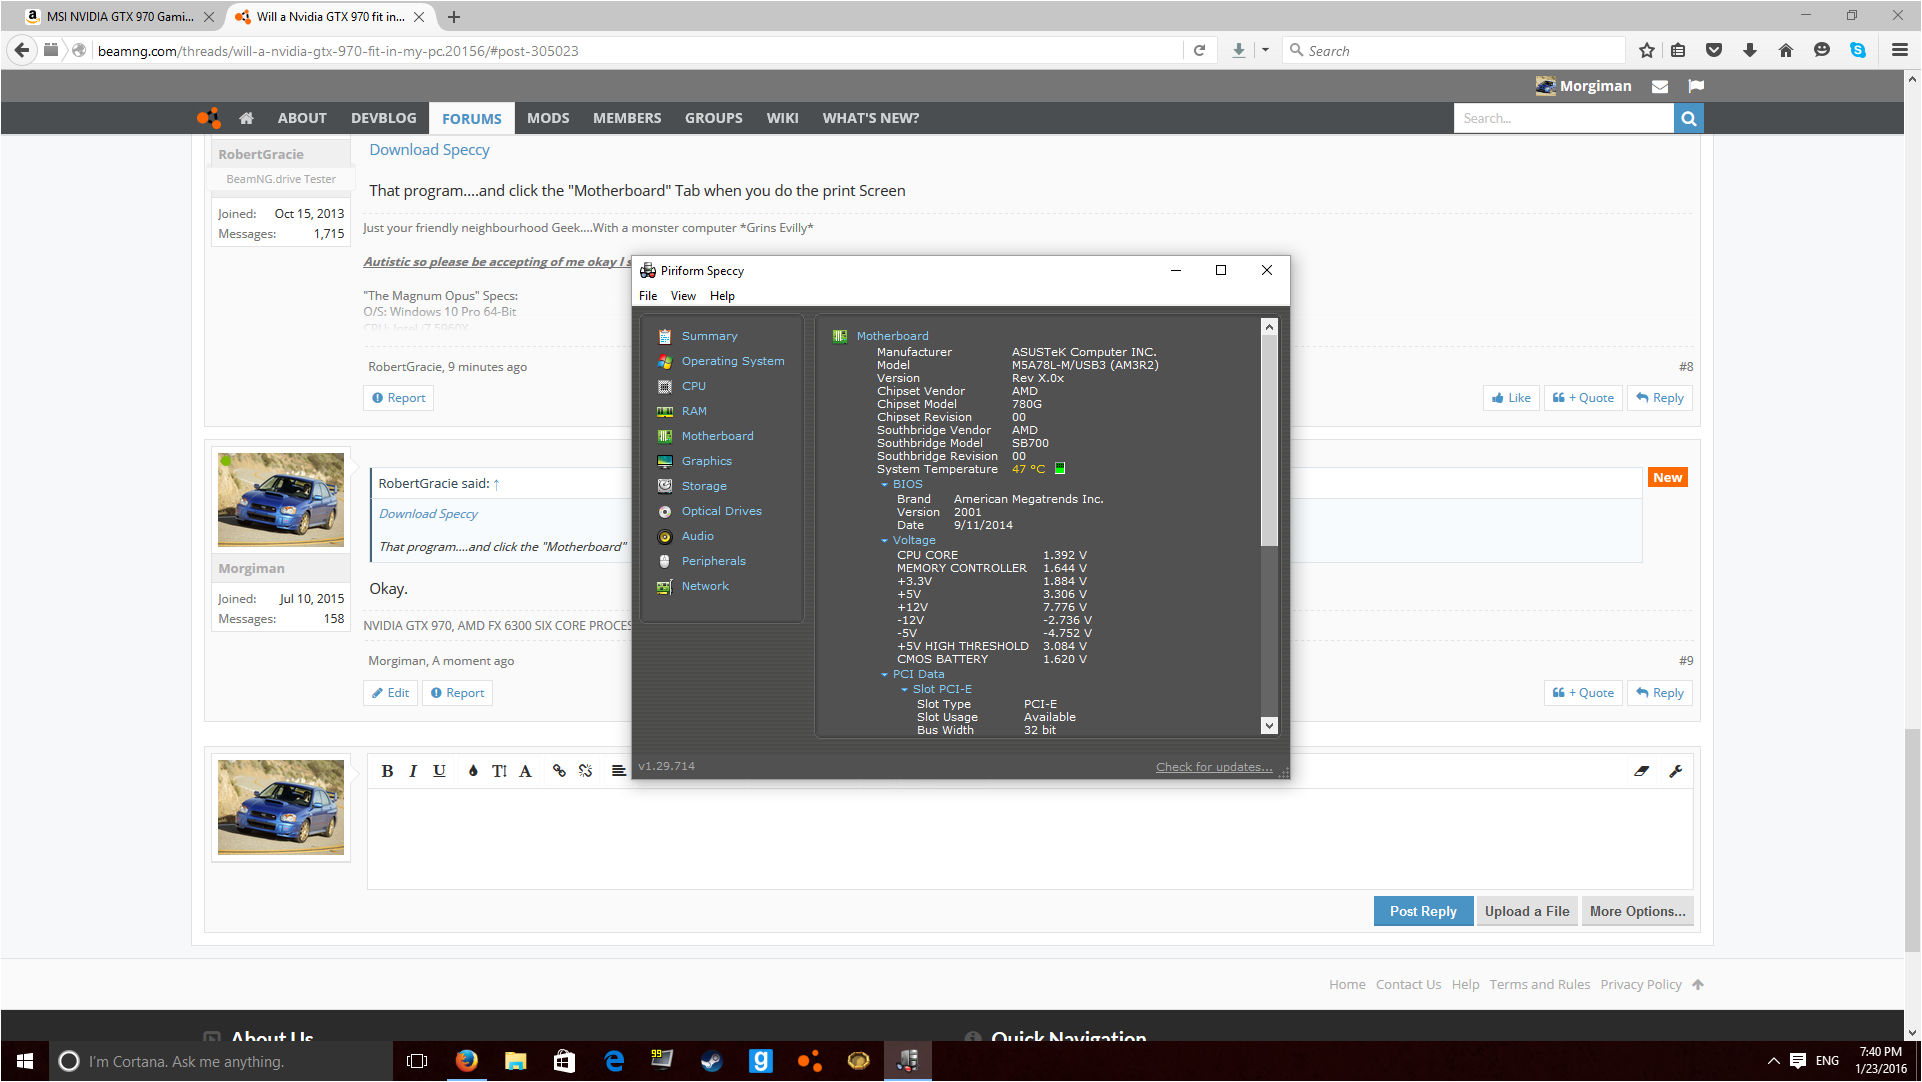This screenshot has width=1922, height=1082.
Task: Click Microsoft Edge icon in taskbar
Action: [614, 1061]
